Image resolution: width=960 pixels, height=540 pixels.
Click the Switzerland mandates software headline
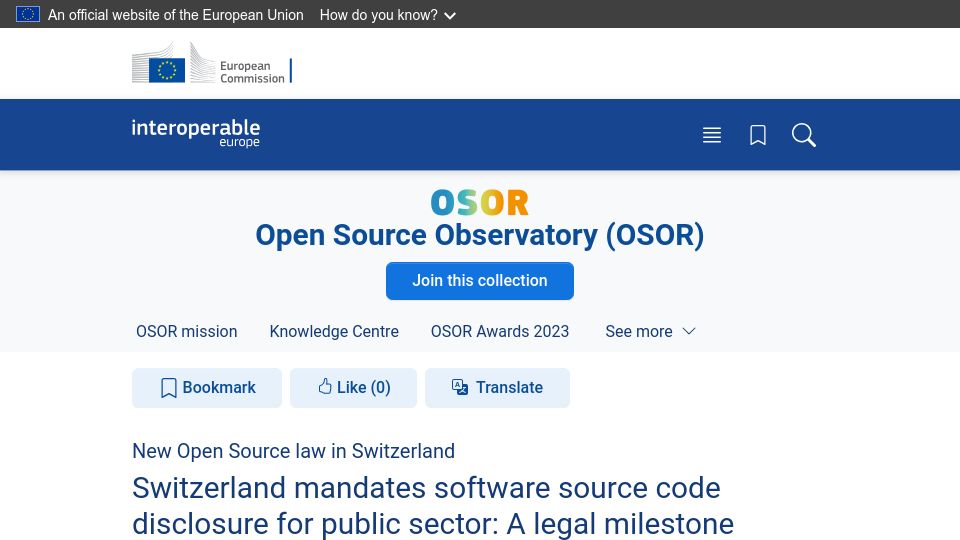433,506
